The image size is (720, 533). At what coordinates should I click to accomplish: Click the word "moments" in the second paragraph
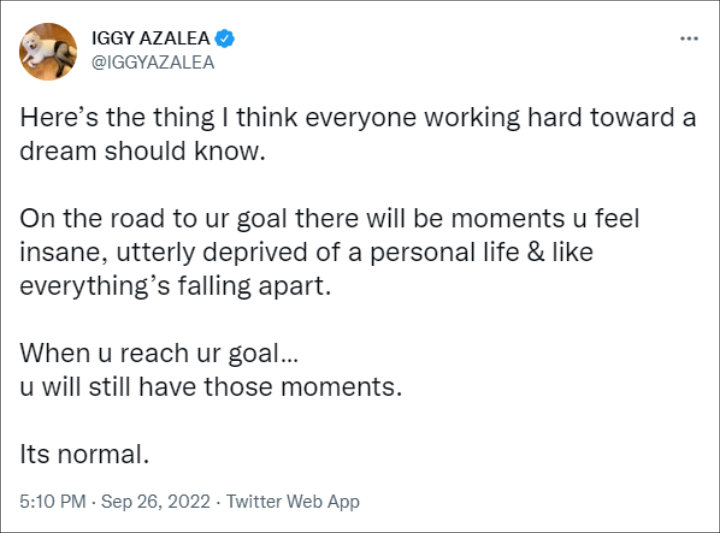tap(508, 219)
